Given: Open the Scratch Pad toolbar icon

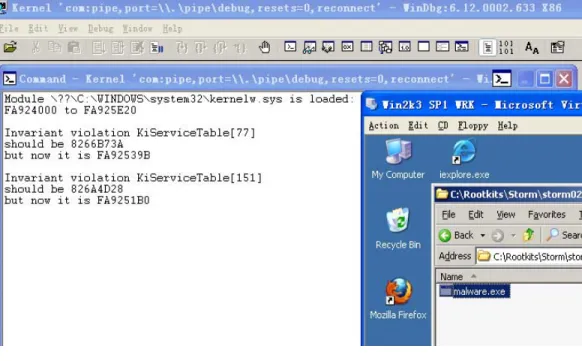Looking at the screenshot, I should pos(424,47).
